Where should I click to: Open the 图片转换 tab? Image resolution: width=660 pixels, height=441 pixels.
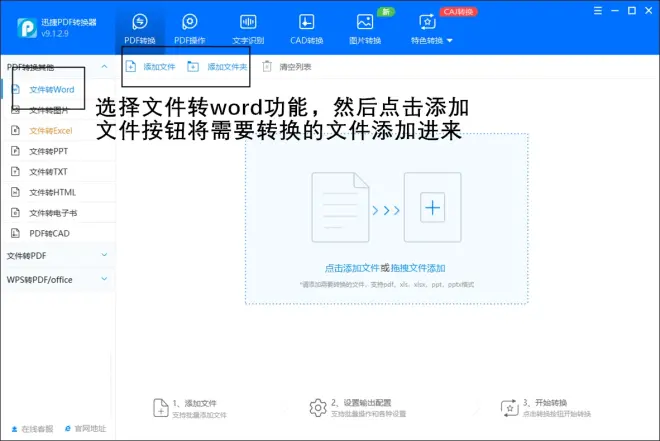click(x=365, y=29)
